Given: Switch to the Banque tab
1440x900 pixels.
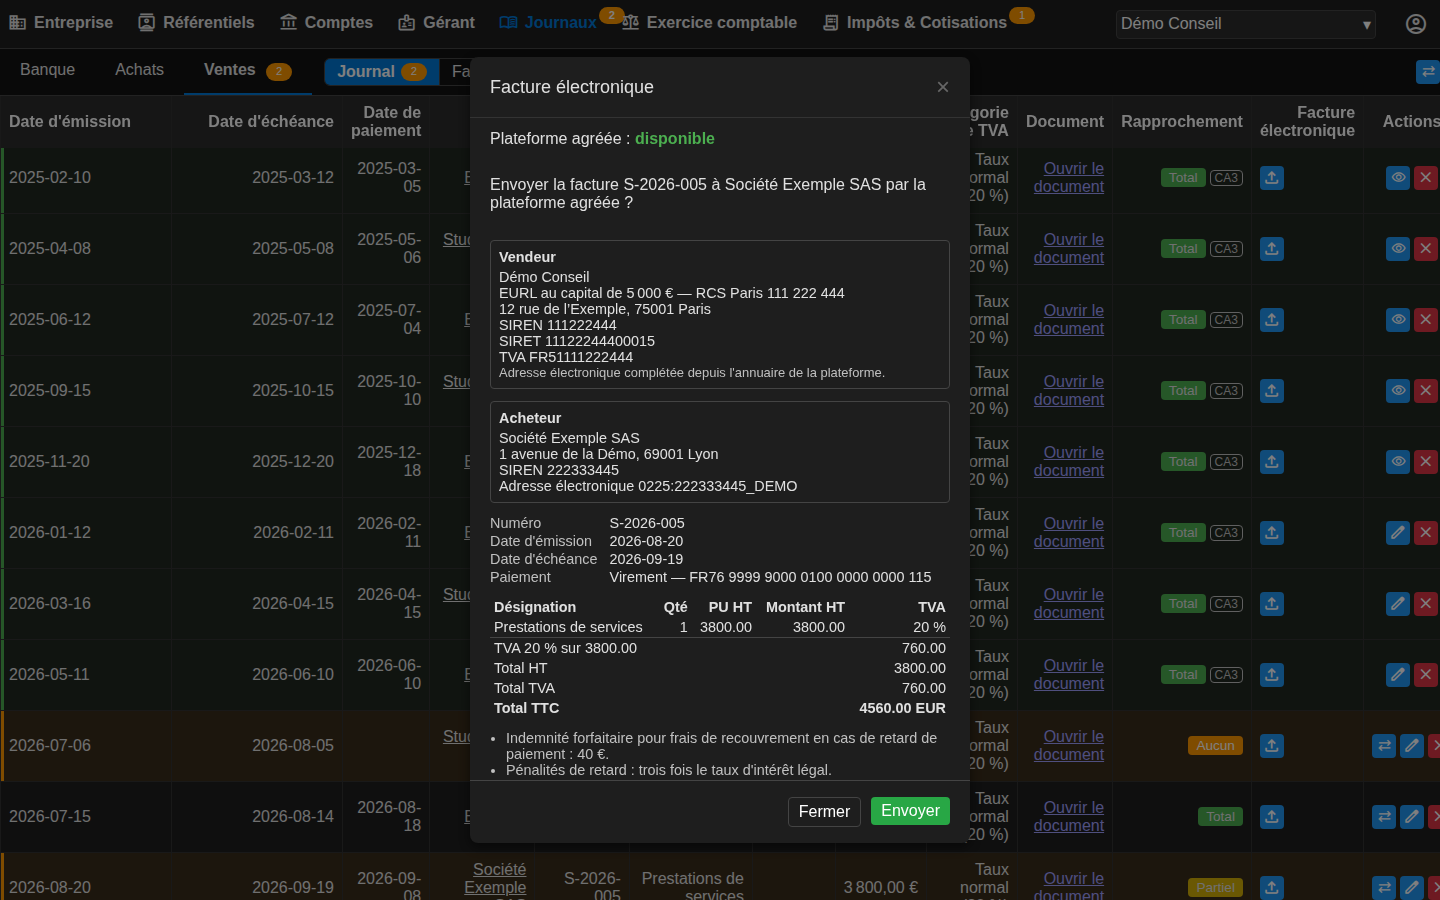Looking at the screenshot, I should coord(47,70).
